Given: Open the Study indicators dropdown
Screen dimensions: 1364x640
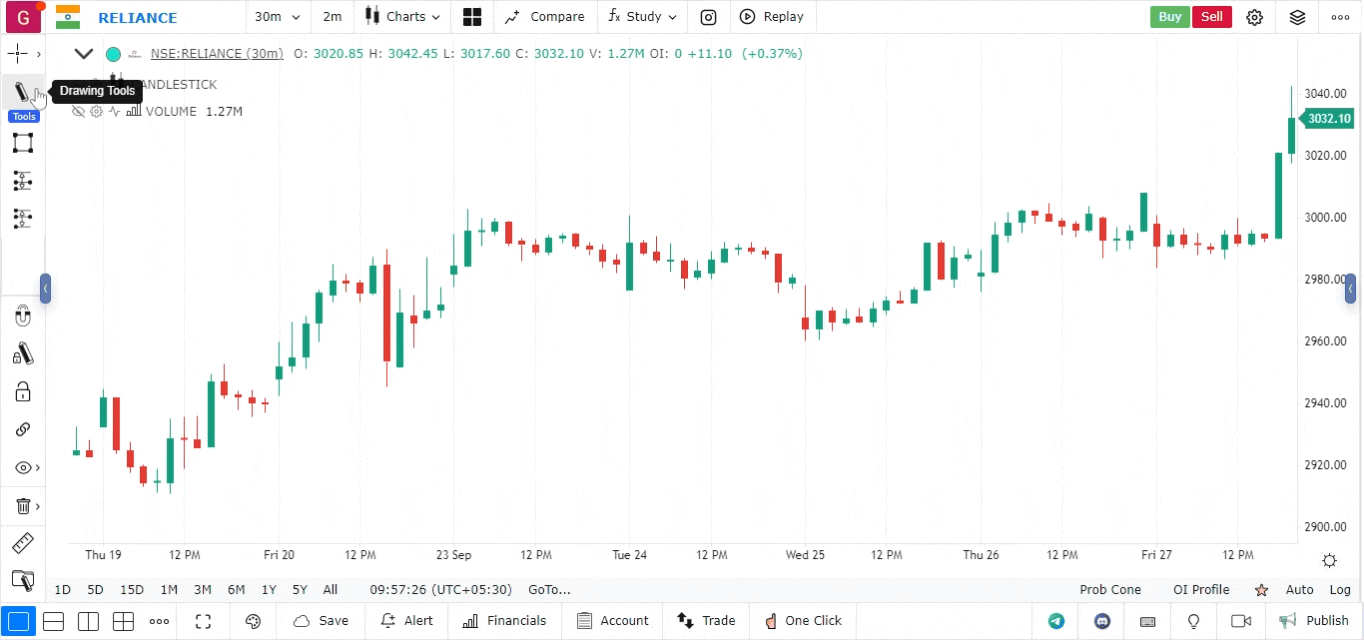Looking at the screenshot, I should pos(643,17).
